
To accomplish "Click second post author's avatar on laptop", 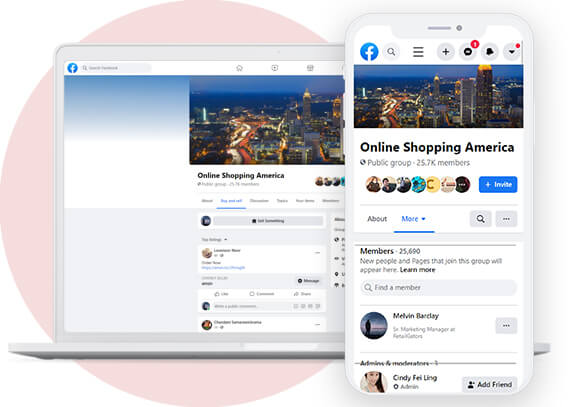I will [206, 325].
